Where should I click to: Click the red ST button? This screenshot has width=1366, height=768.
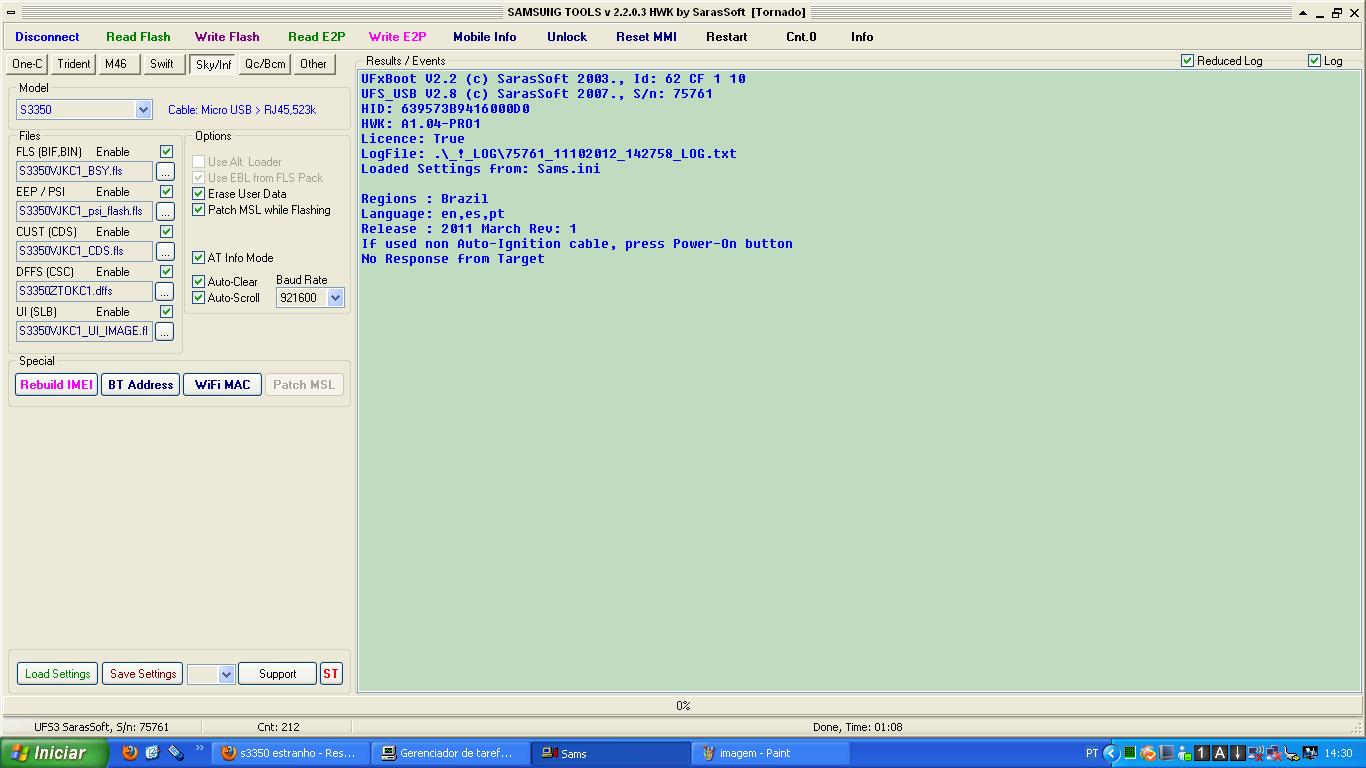331,674
